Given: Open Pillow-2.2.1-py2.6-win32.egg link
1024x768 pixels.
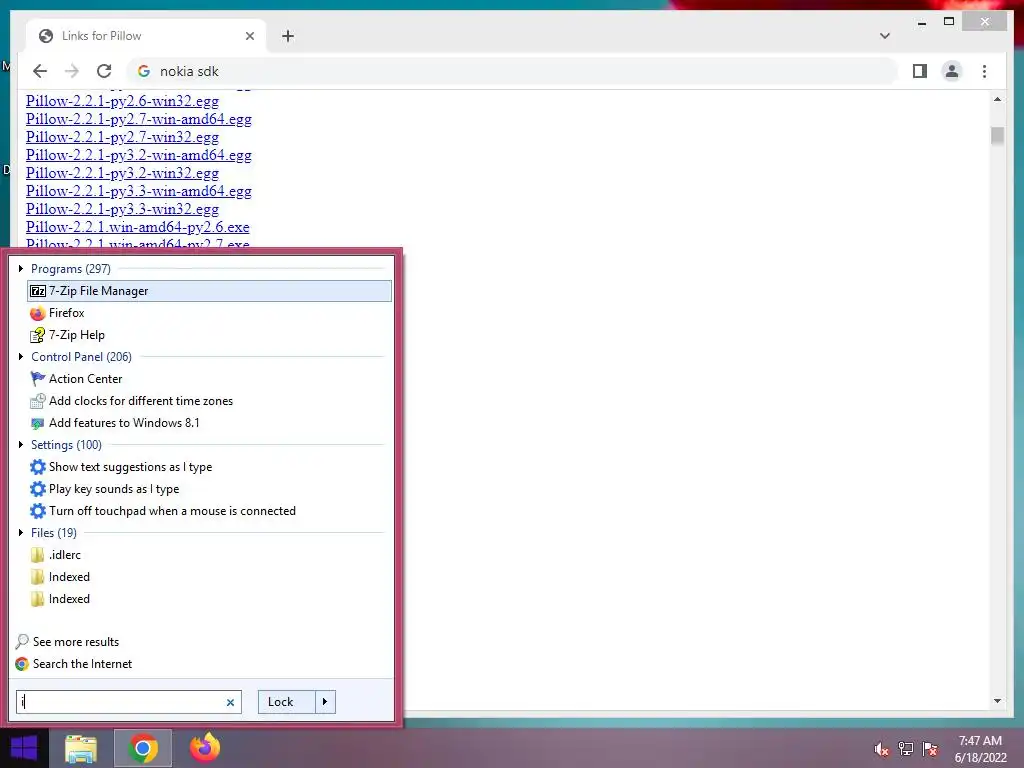Looking at the screenshot, I should pyautogui.click(x=122, y=101).
